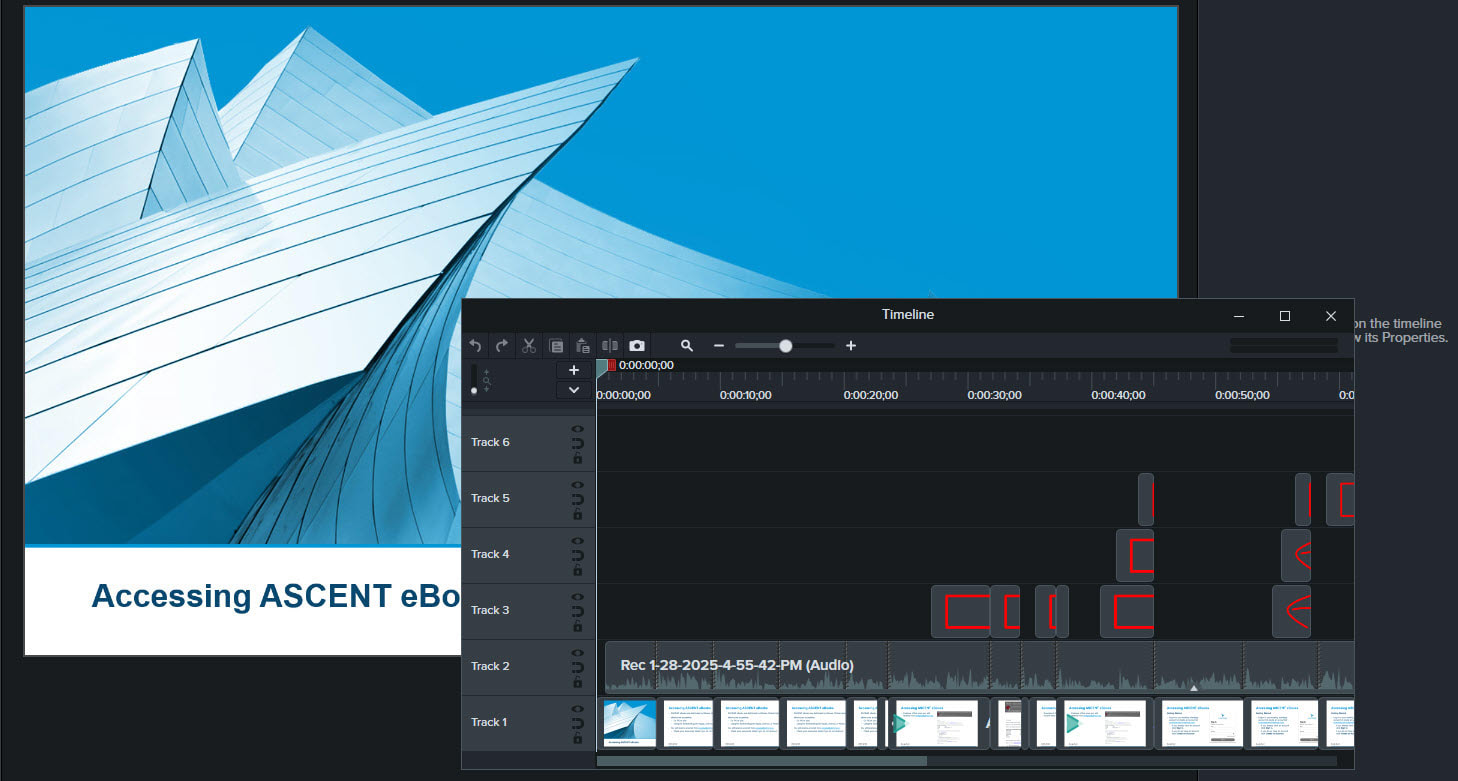
Task: Click the 0:00:20;00 mark on the ruler
Action: coord(870,395)
